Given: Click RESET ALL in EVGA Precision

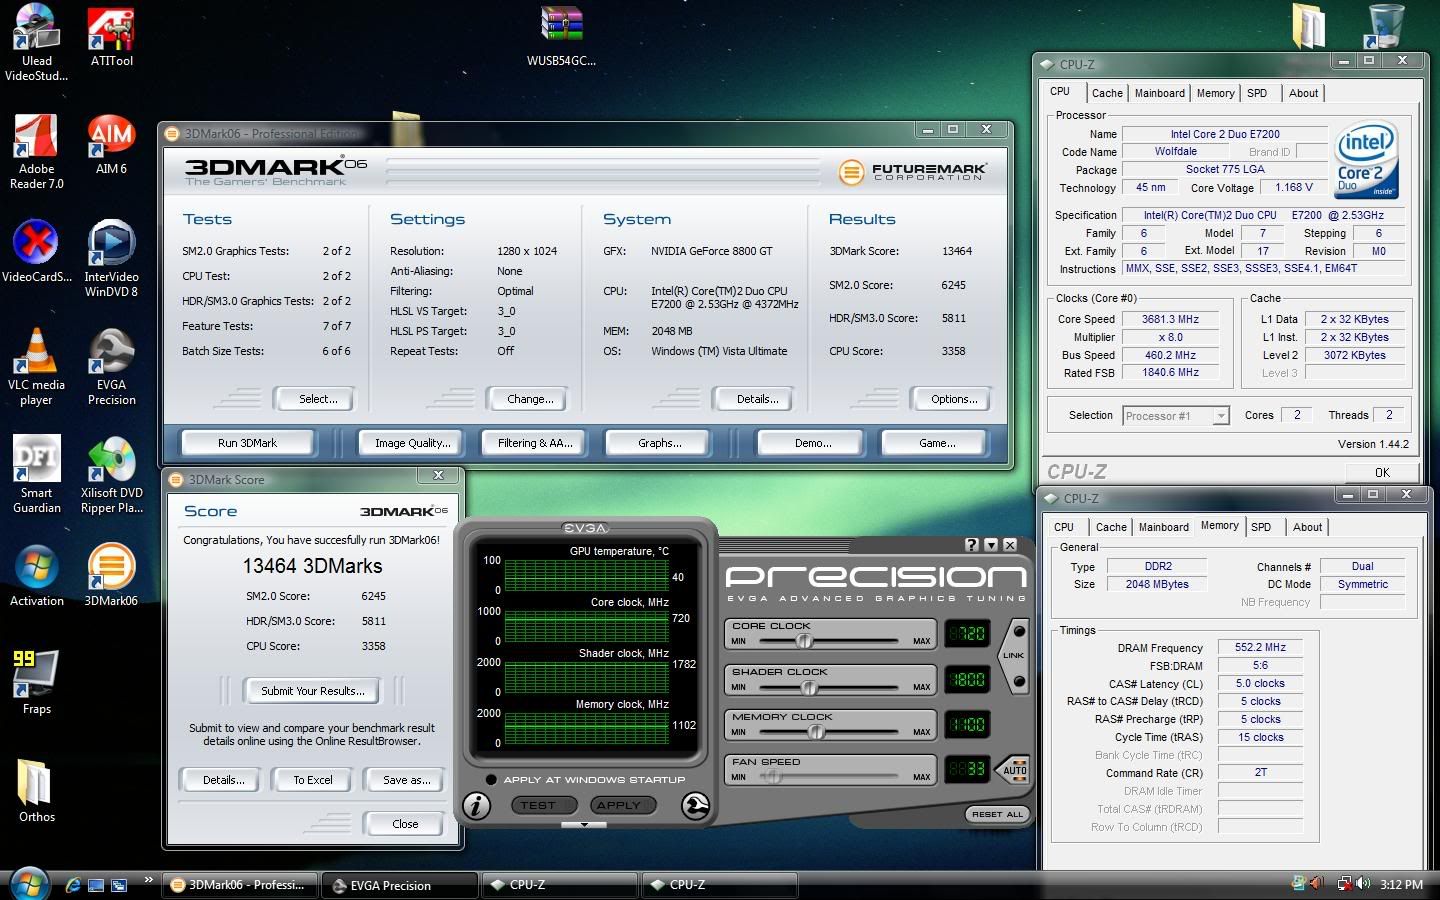Looking at the screenshot, I should pyautogui.click(x=997, y=814).
